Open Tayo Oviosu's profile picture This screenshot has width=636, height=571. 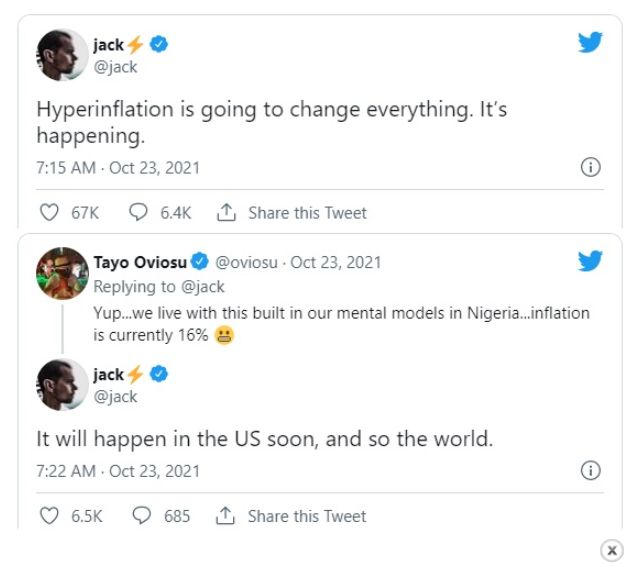pos(61,273)
